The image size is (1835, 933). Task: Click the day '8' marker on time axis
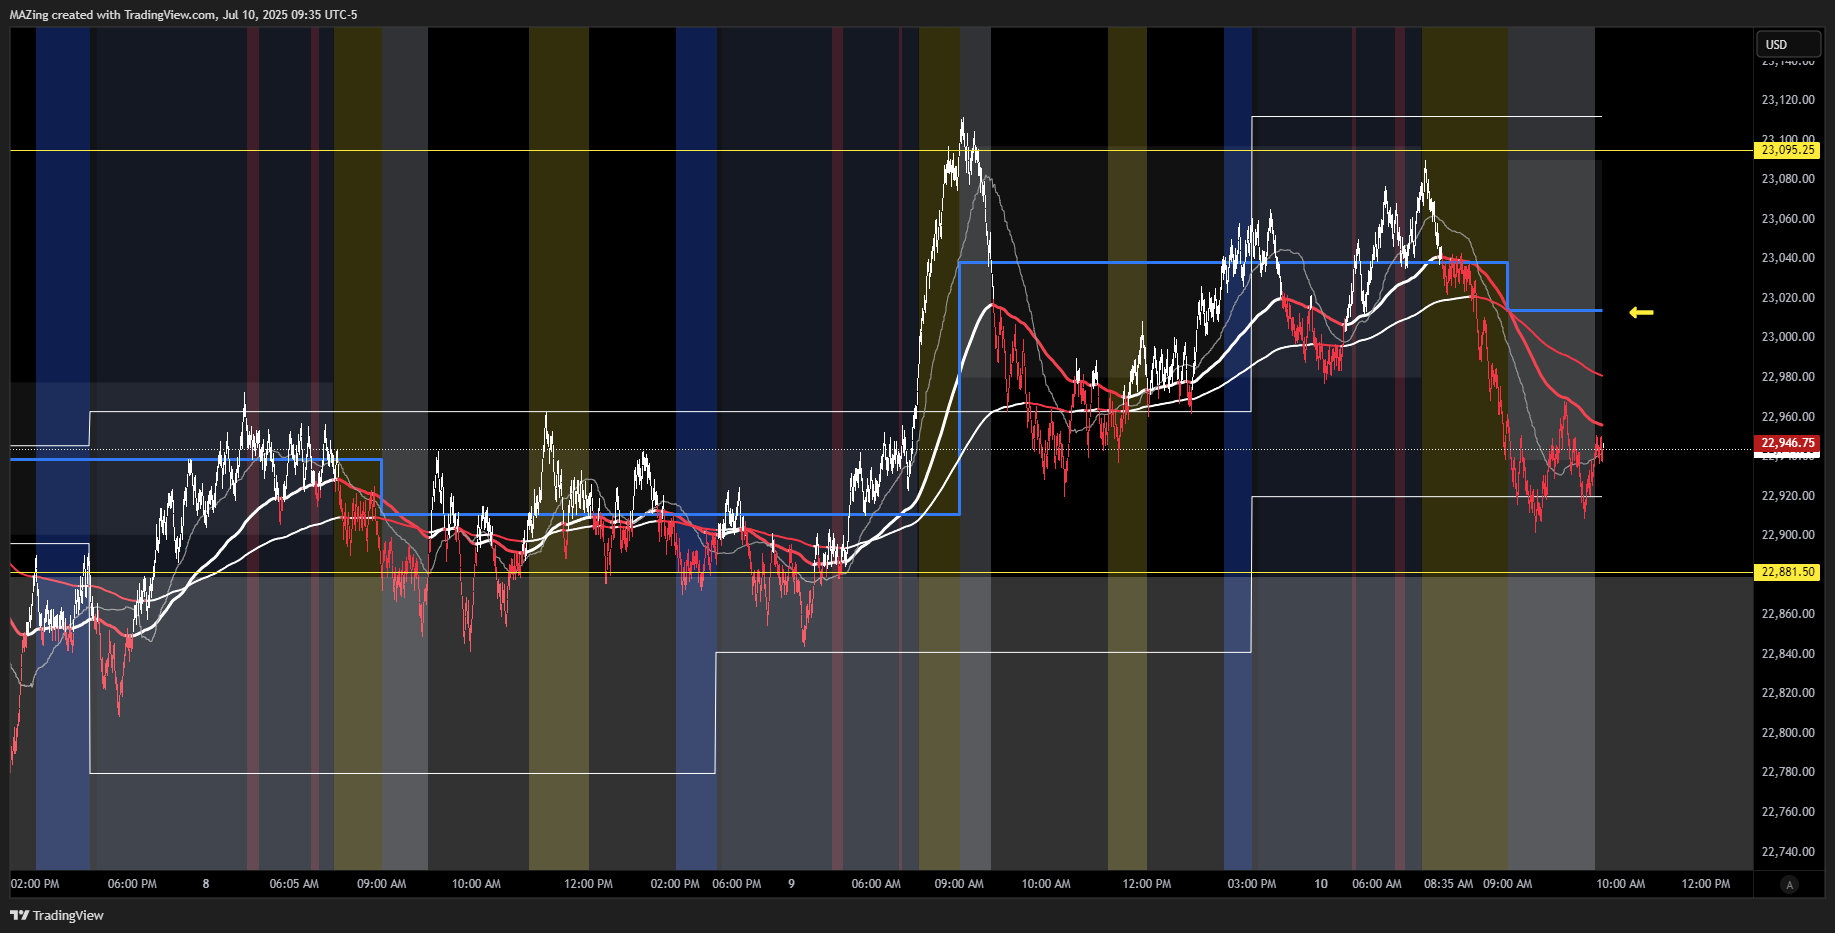[206, 884]
